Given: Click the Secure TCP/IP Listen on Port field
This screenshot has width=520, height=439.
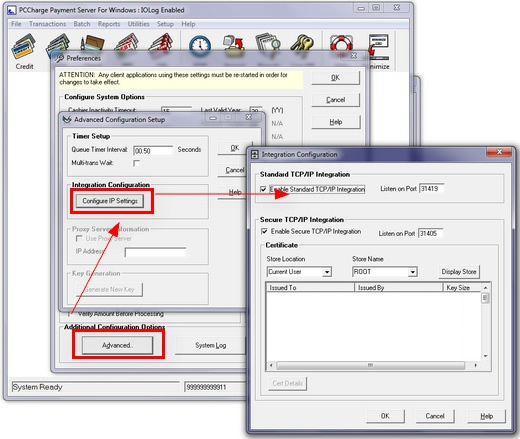Looking at the screenshot, I should [x=430, y=233].
